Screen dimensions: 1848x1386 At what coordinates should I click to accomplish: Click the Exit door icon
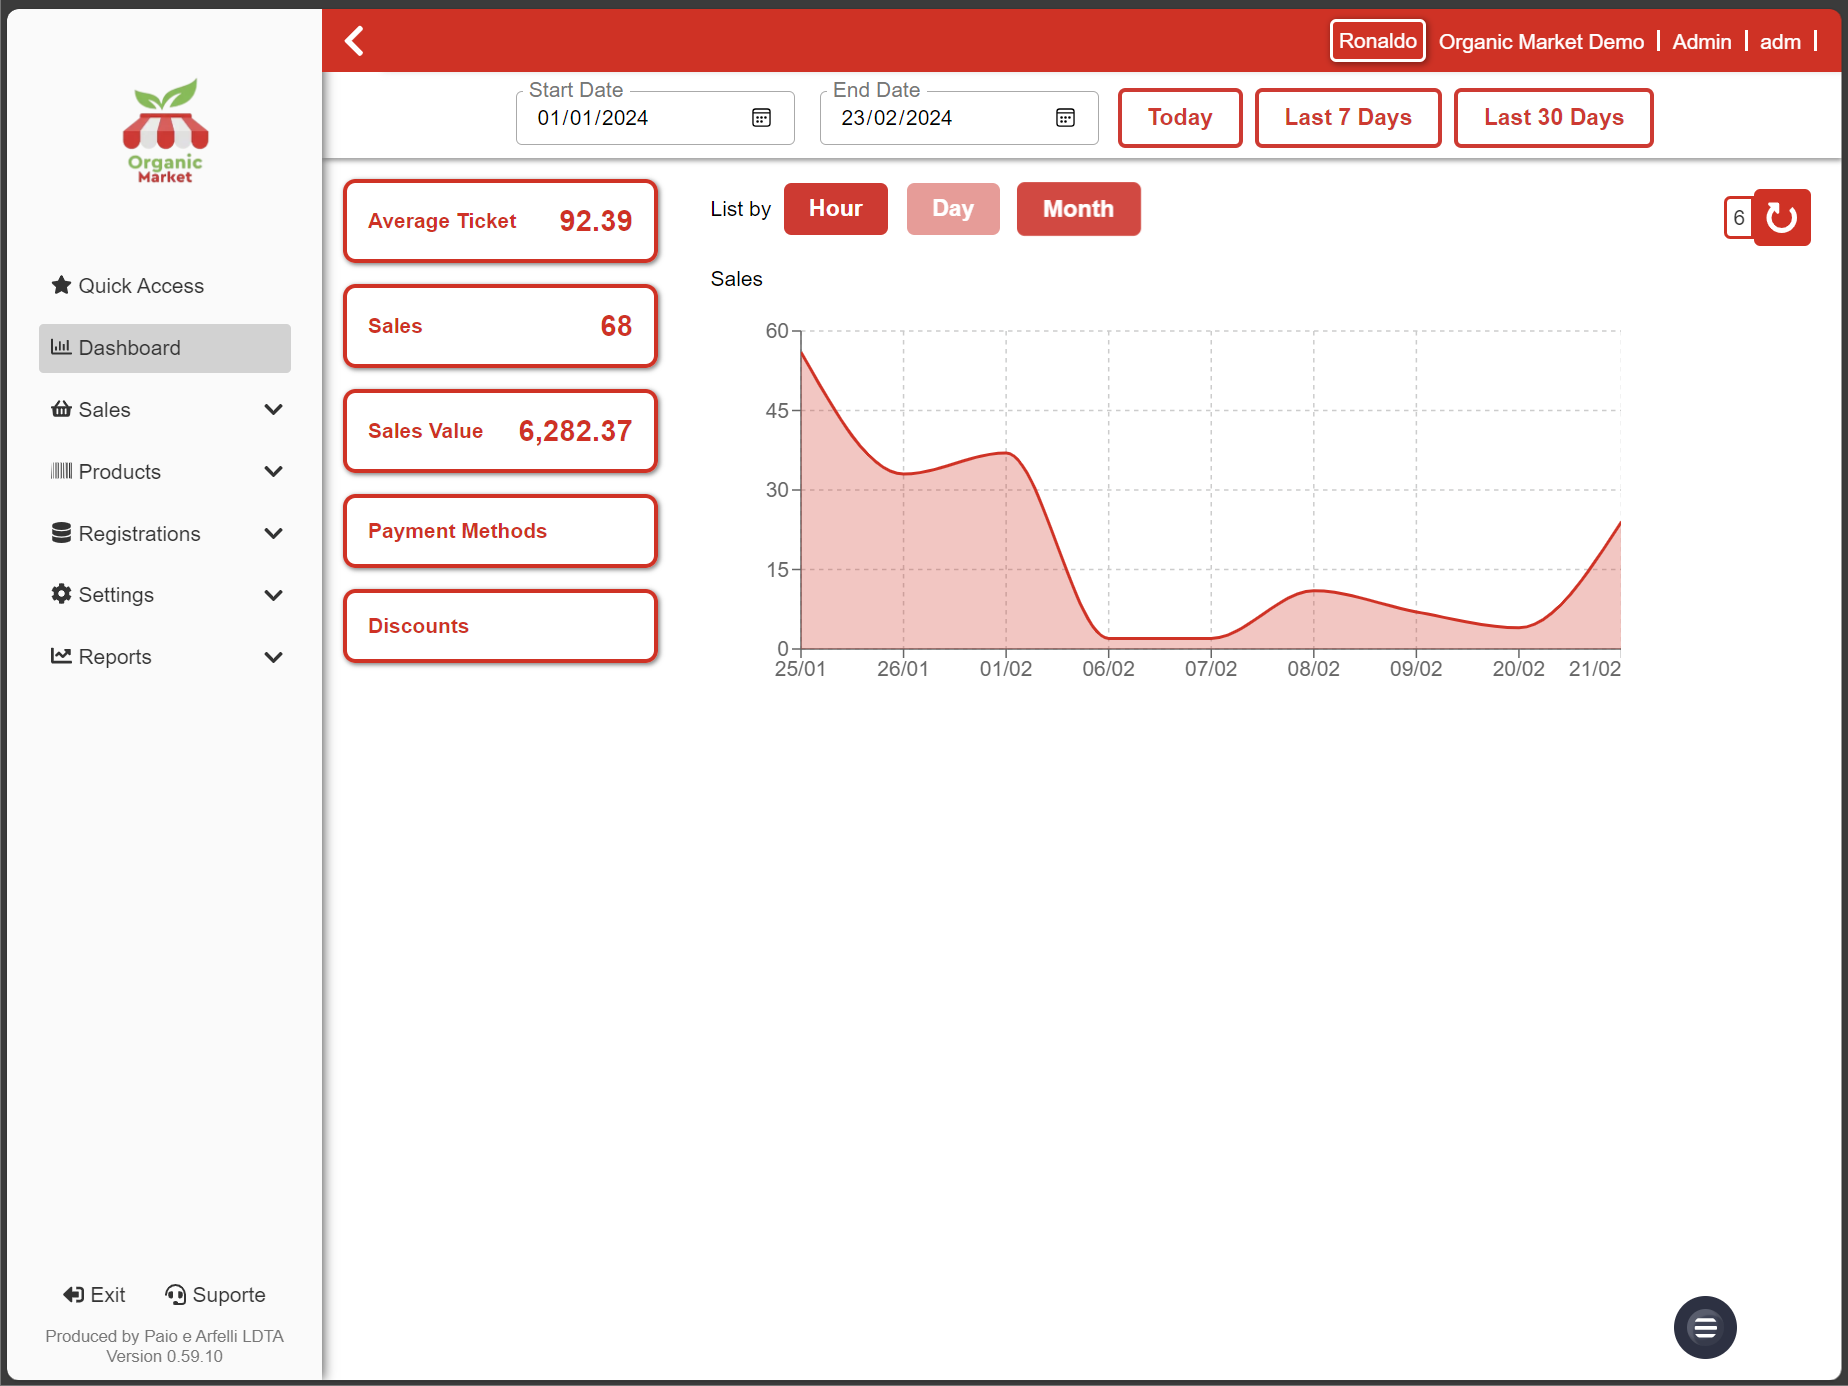(x=74, y=1295)
